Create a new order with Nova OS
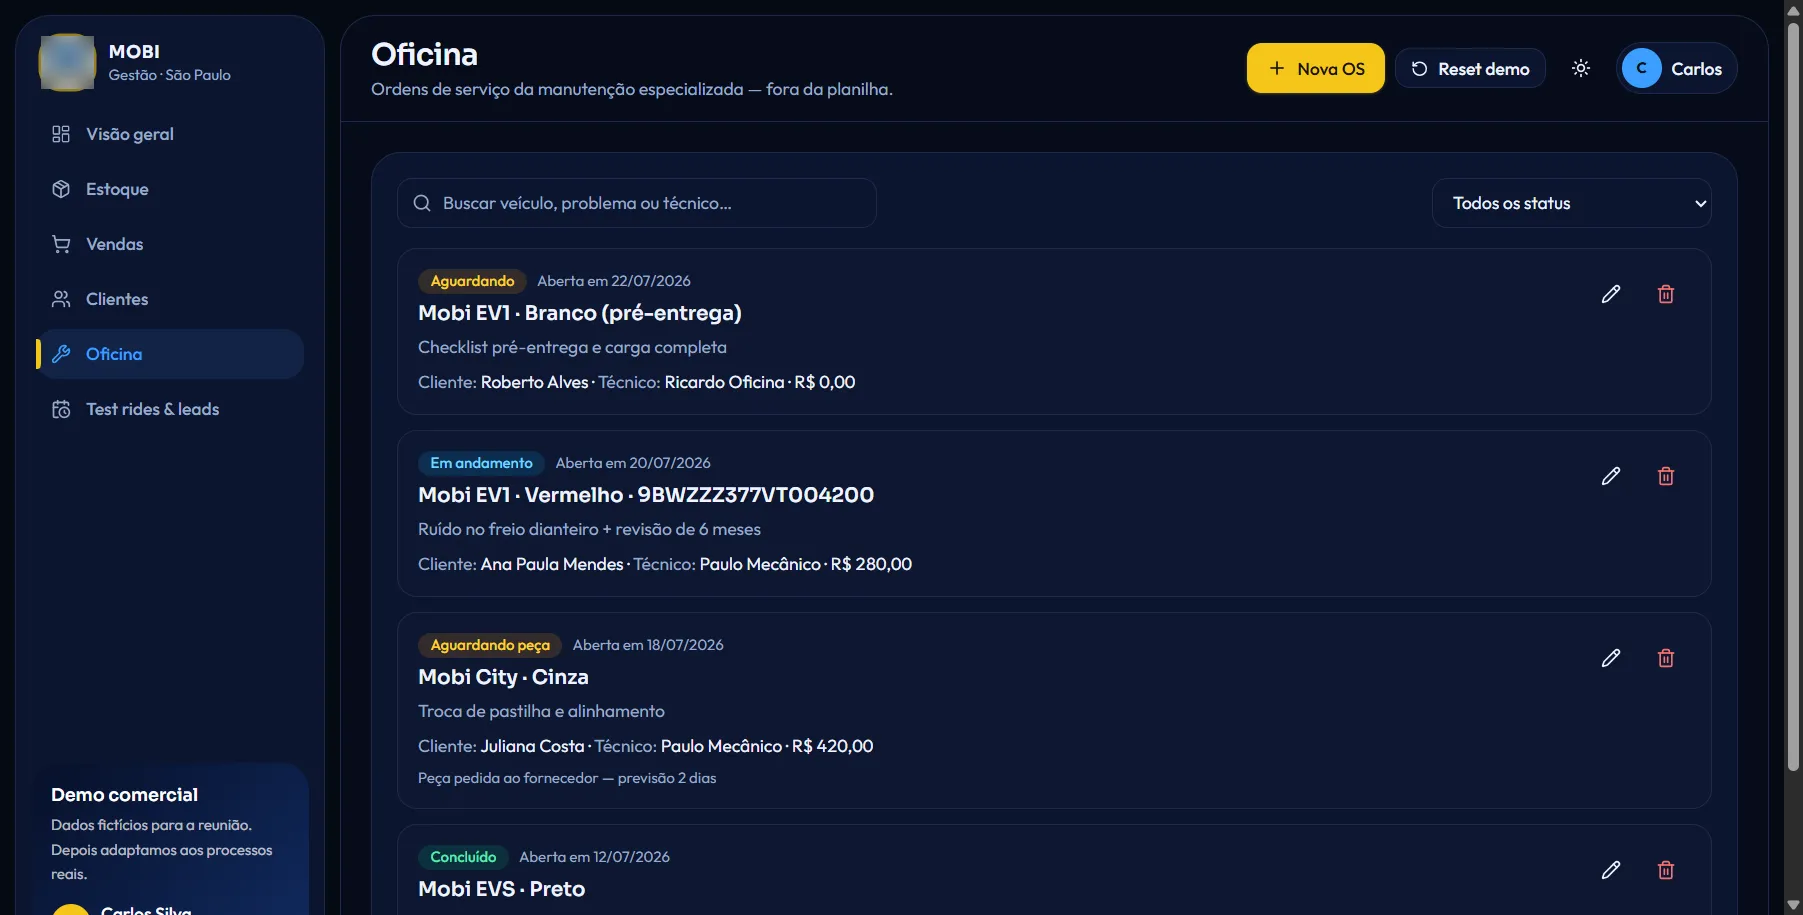The height and width of the screenshot is (915, 1803). click(x=1316, y=68)
